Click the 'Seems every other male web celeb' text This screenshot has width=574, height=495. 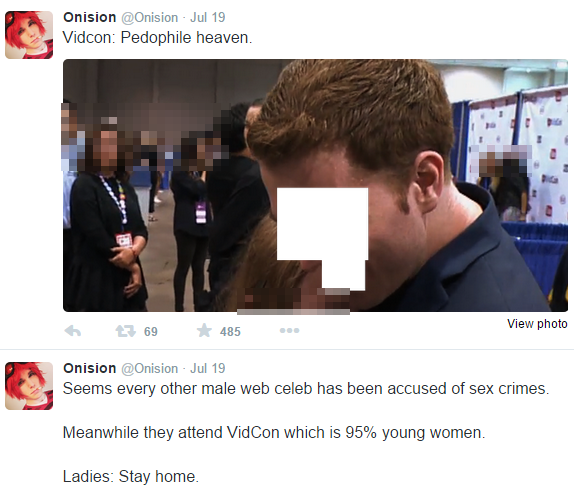tap(190, 389)
